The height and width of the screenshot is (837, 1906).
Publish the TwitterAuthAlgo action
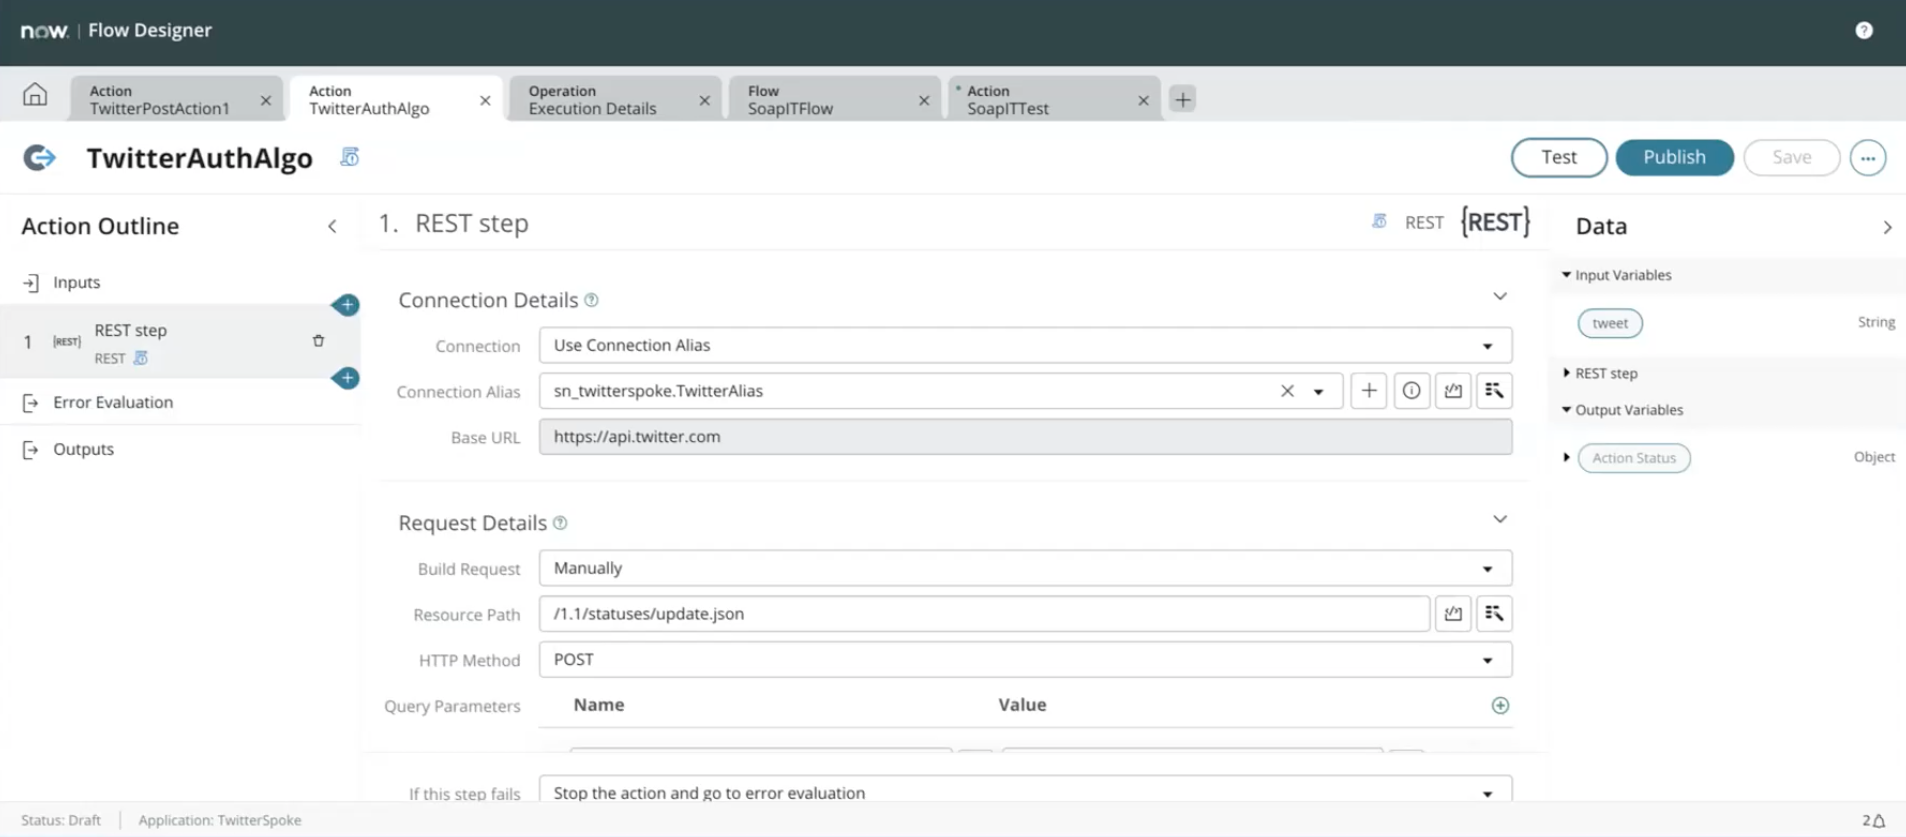(x=1674, y=157)
